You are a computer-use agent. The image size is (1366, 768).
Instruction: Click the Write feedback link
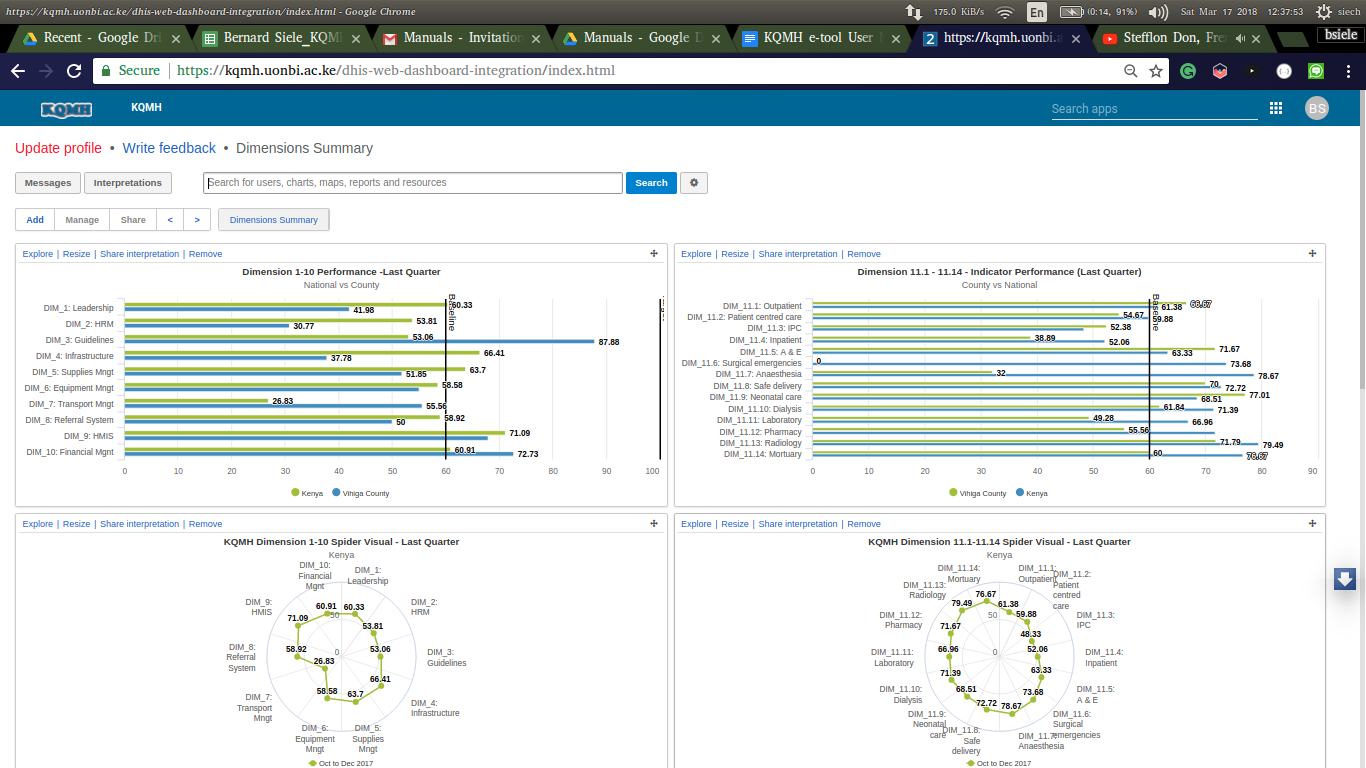[169, 148]
